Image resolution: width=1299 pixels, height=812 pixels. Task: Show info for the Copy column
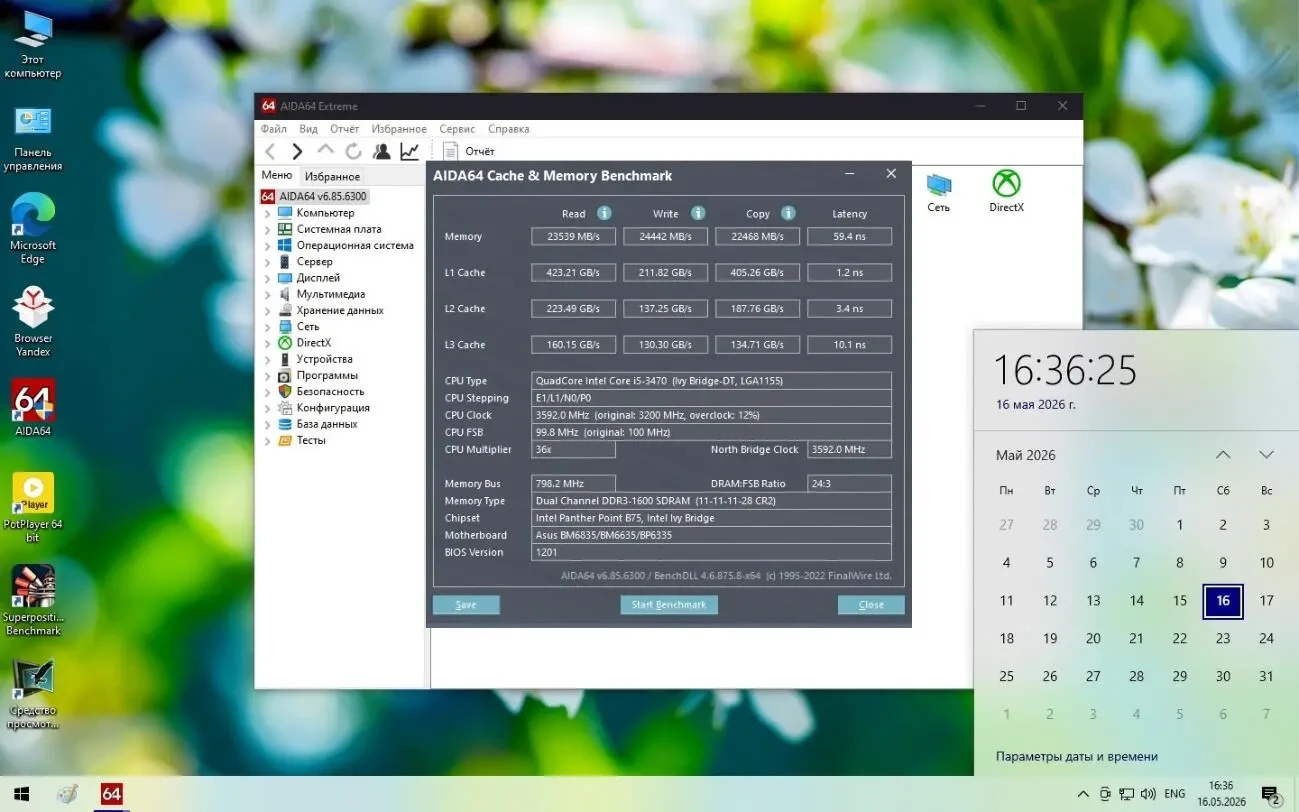coord(788,213)
